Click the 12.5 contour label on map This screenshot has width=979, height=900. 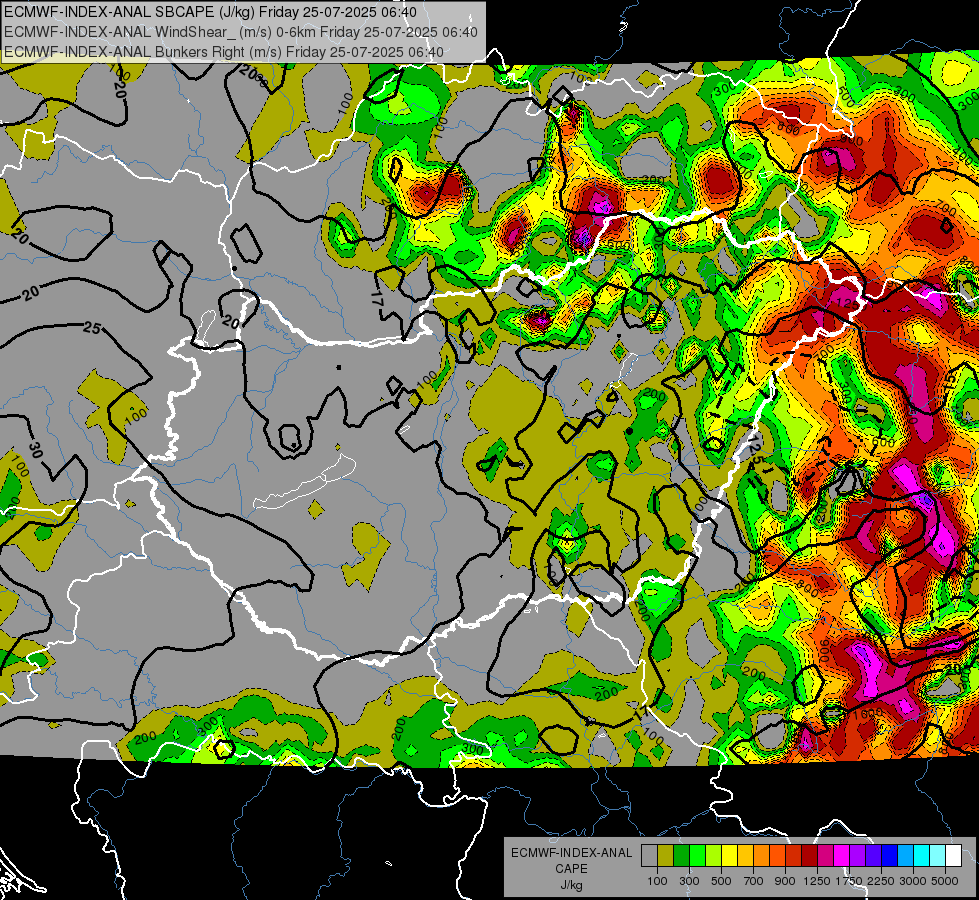[x=755, y=451]
